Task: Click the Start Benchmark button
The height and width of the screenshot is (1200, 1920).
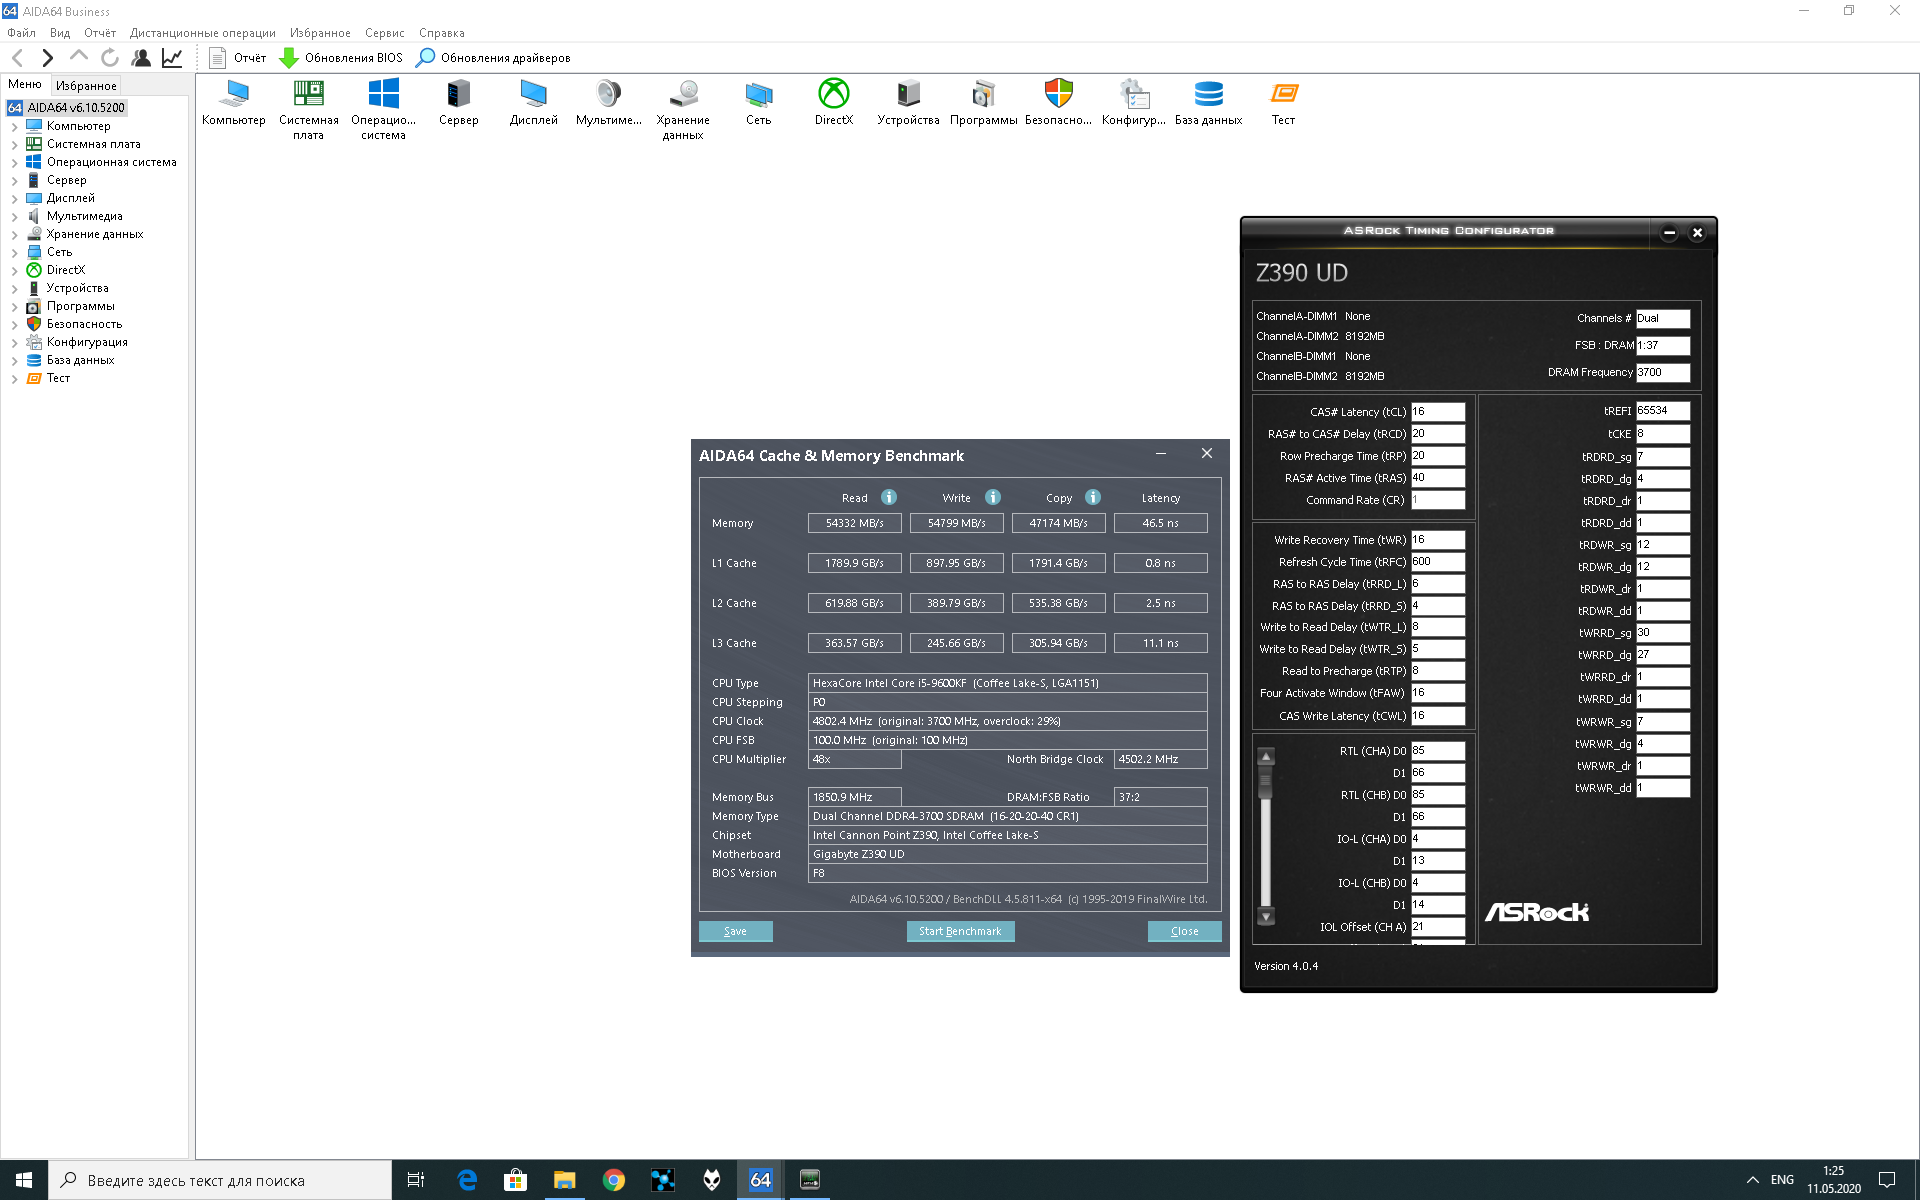Action: pos(960,931)
